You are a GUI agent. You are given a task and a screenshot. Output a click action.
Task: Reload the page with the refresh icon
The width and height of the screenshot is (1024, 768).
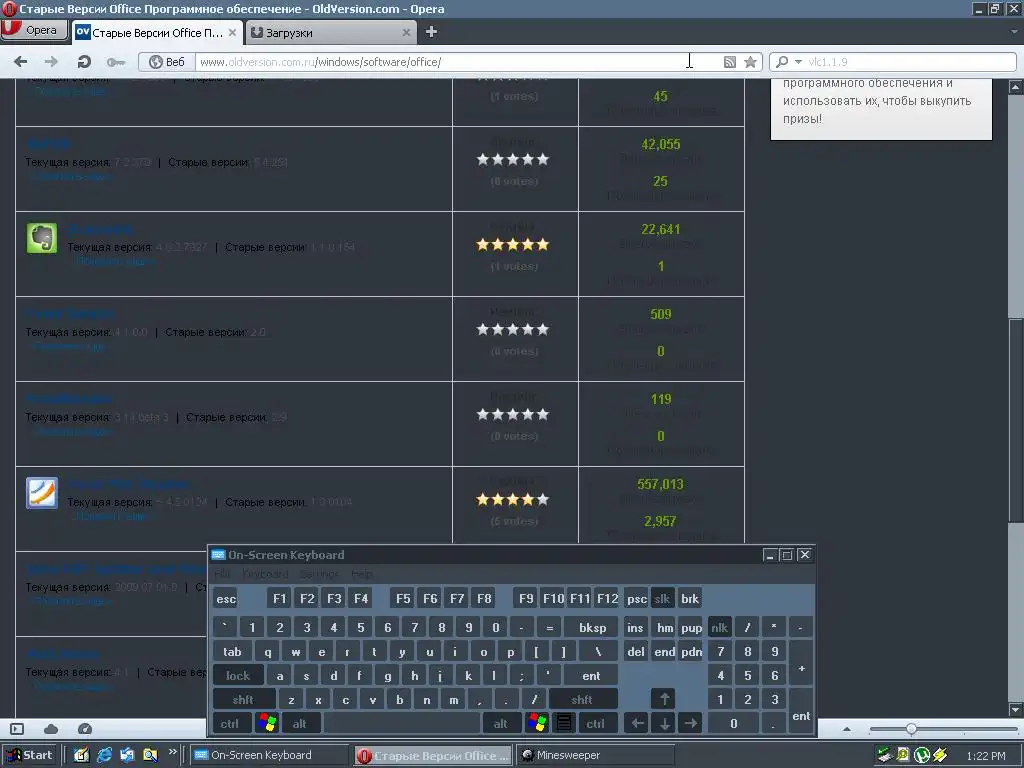pos(84,62)
